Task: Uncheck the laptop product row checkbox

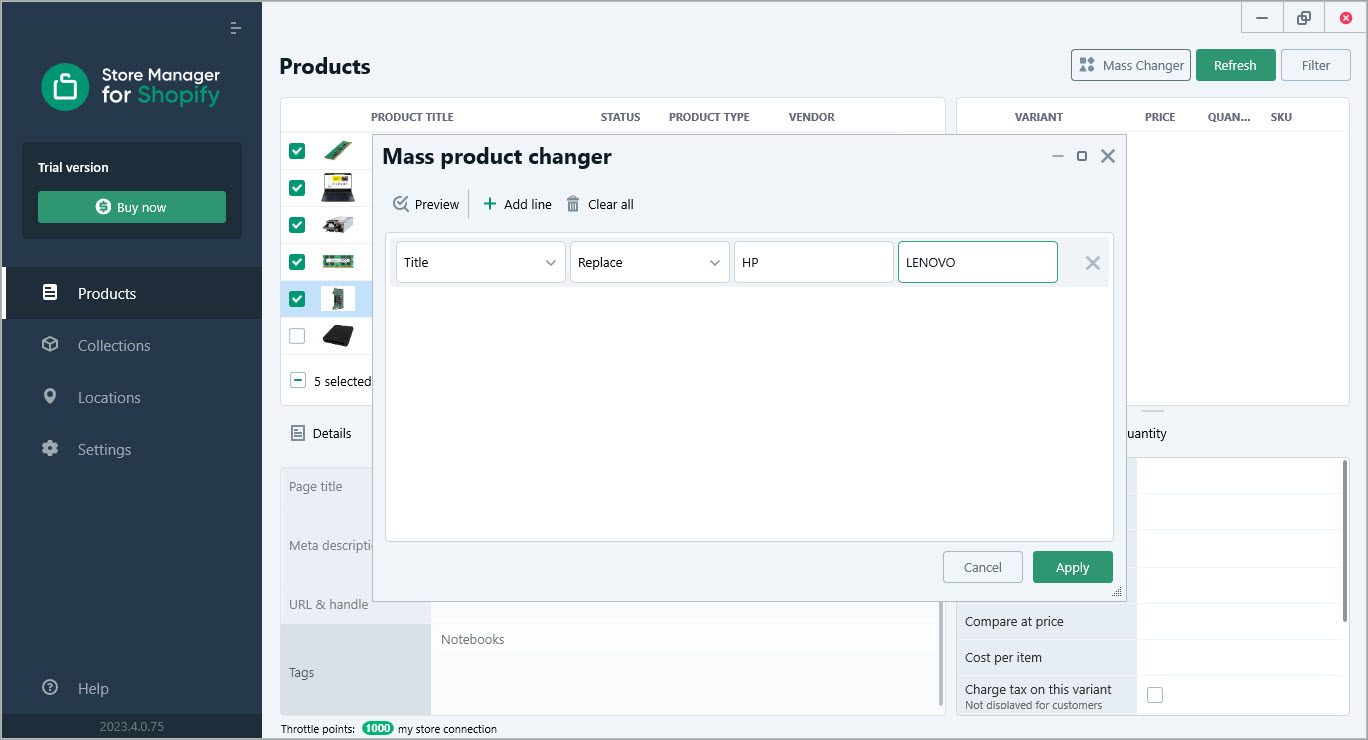Action: [x=297, y=188]
